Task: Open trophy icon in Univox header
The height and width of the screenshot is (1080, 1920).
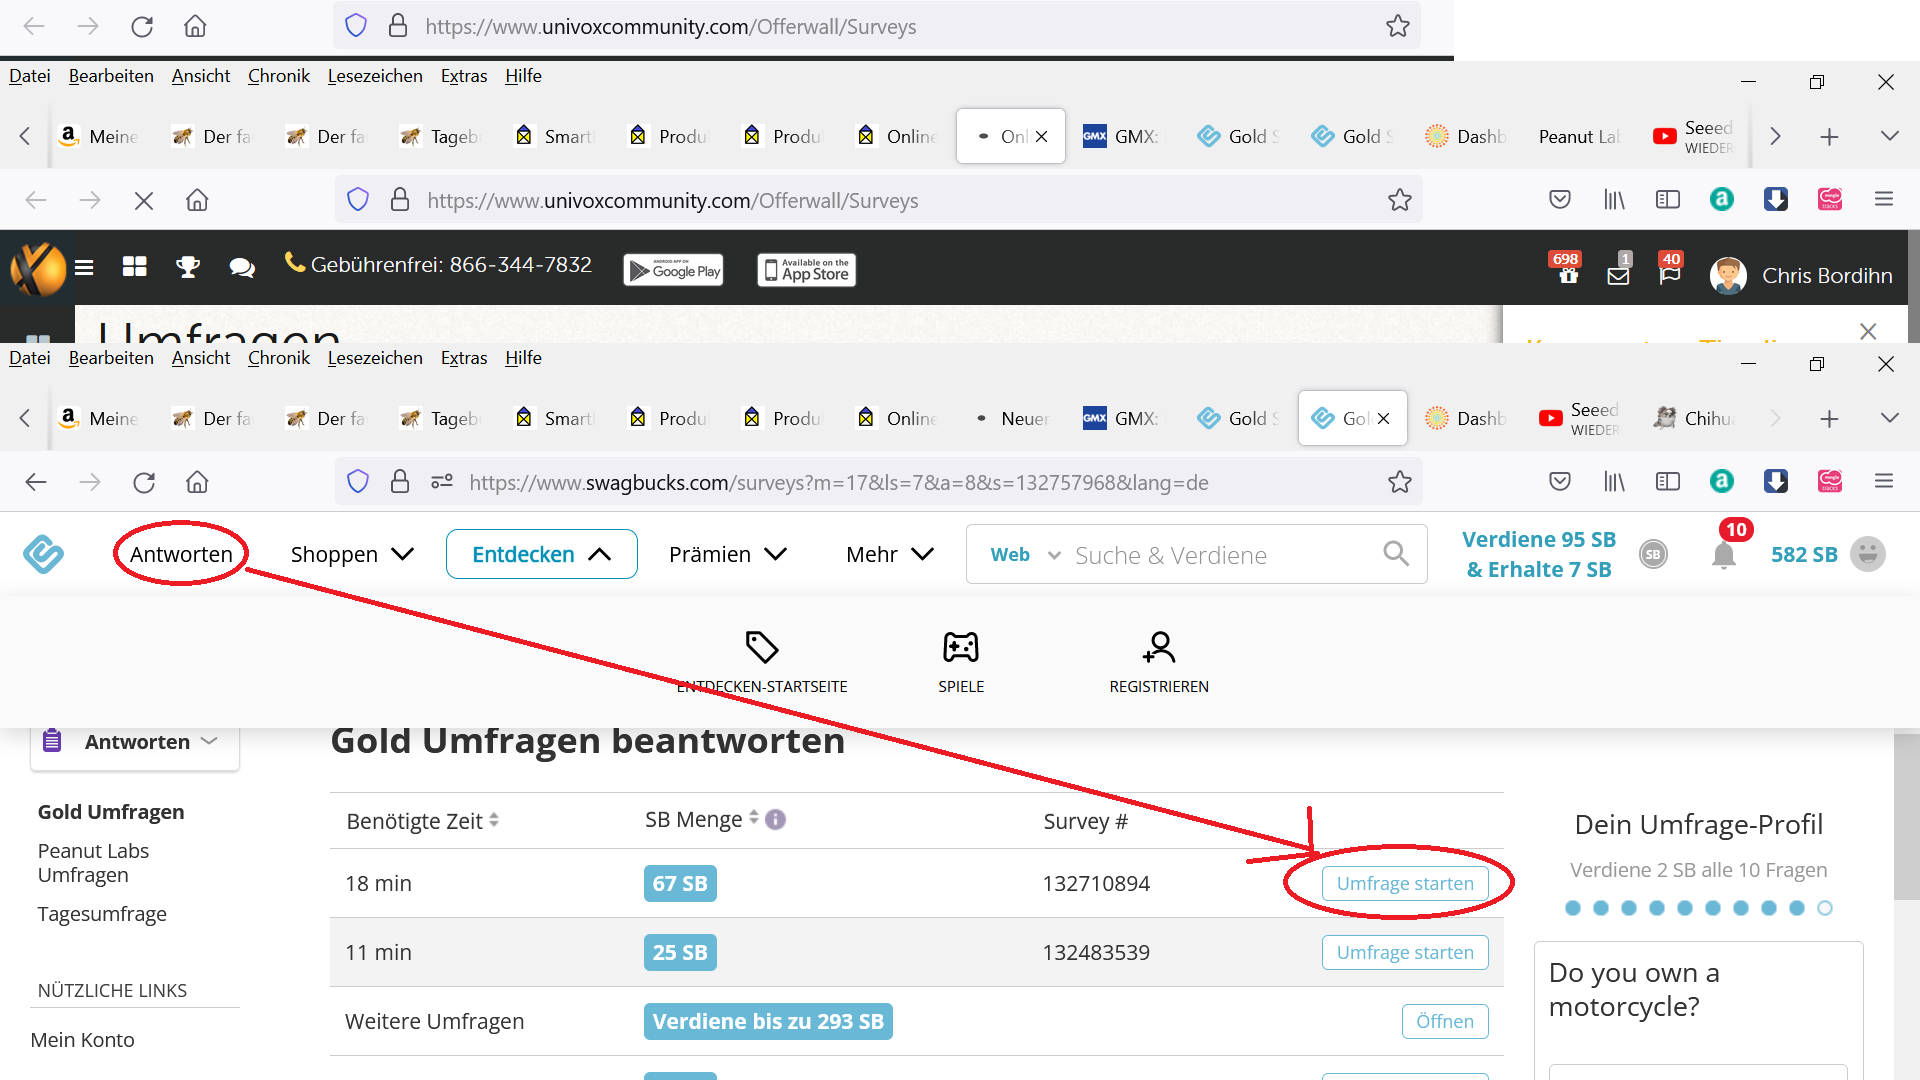Action: point(188,266)
